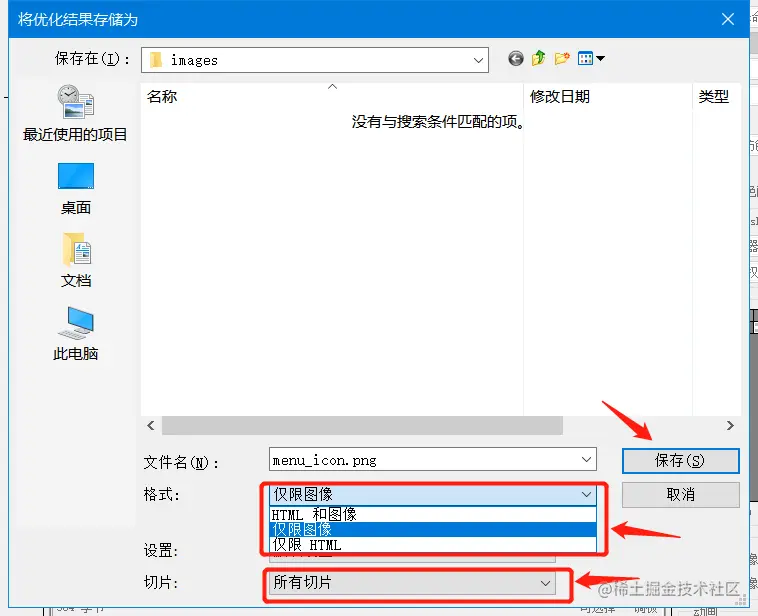Go to 桌面 in the places bar

pyautogui.click(x=76, y=189)
